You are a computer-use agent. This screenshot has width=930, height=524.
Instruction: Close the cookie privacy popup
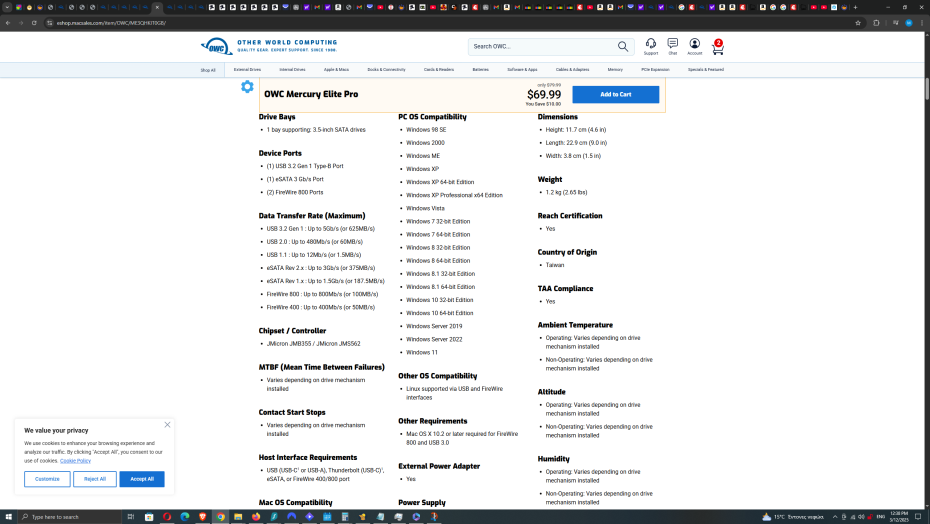(167, 425)
